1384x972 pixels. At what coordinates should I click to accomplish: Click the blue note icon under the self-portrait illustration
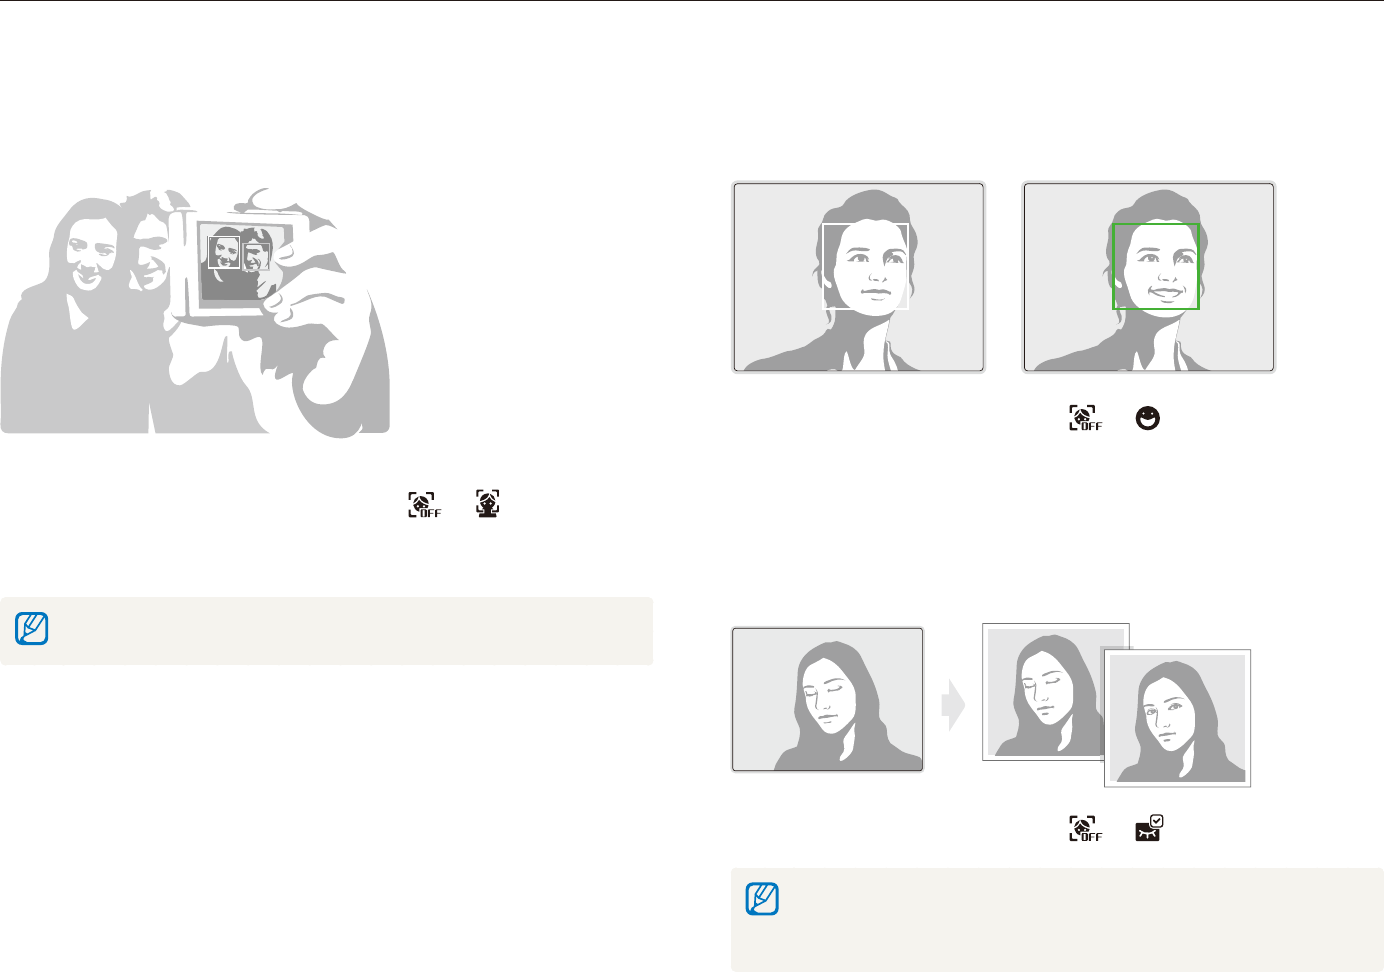click(32, 629)
